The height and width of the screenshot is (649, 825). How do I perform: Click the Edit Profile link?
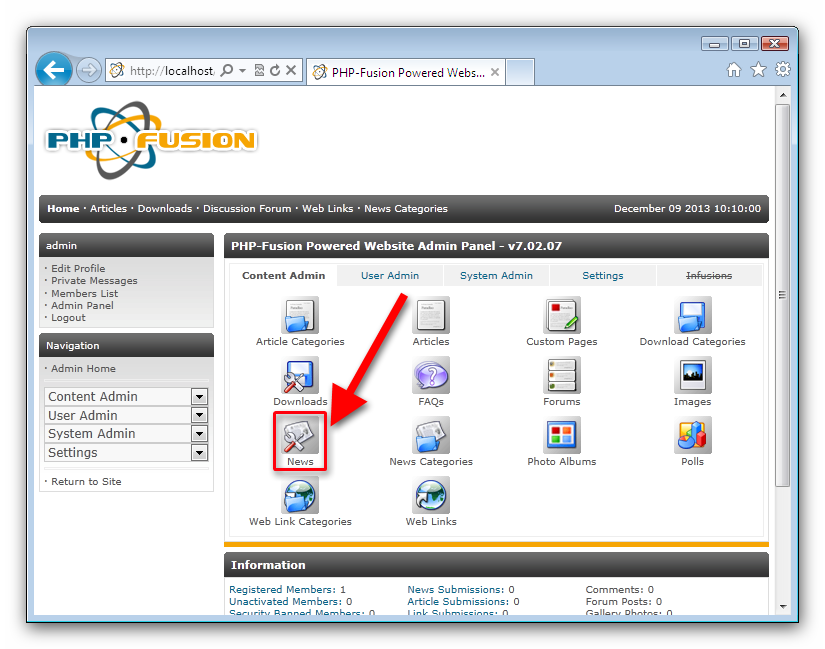(x=78, y=269)
